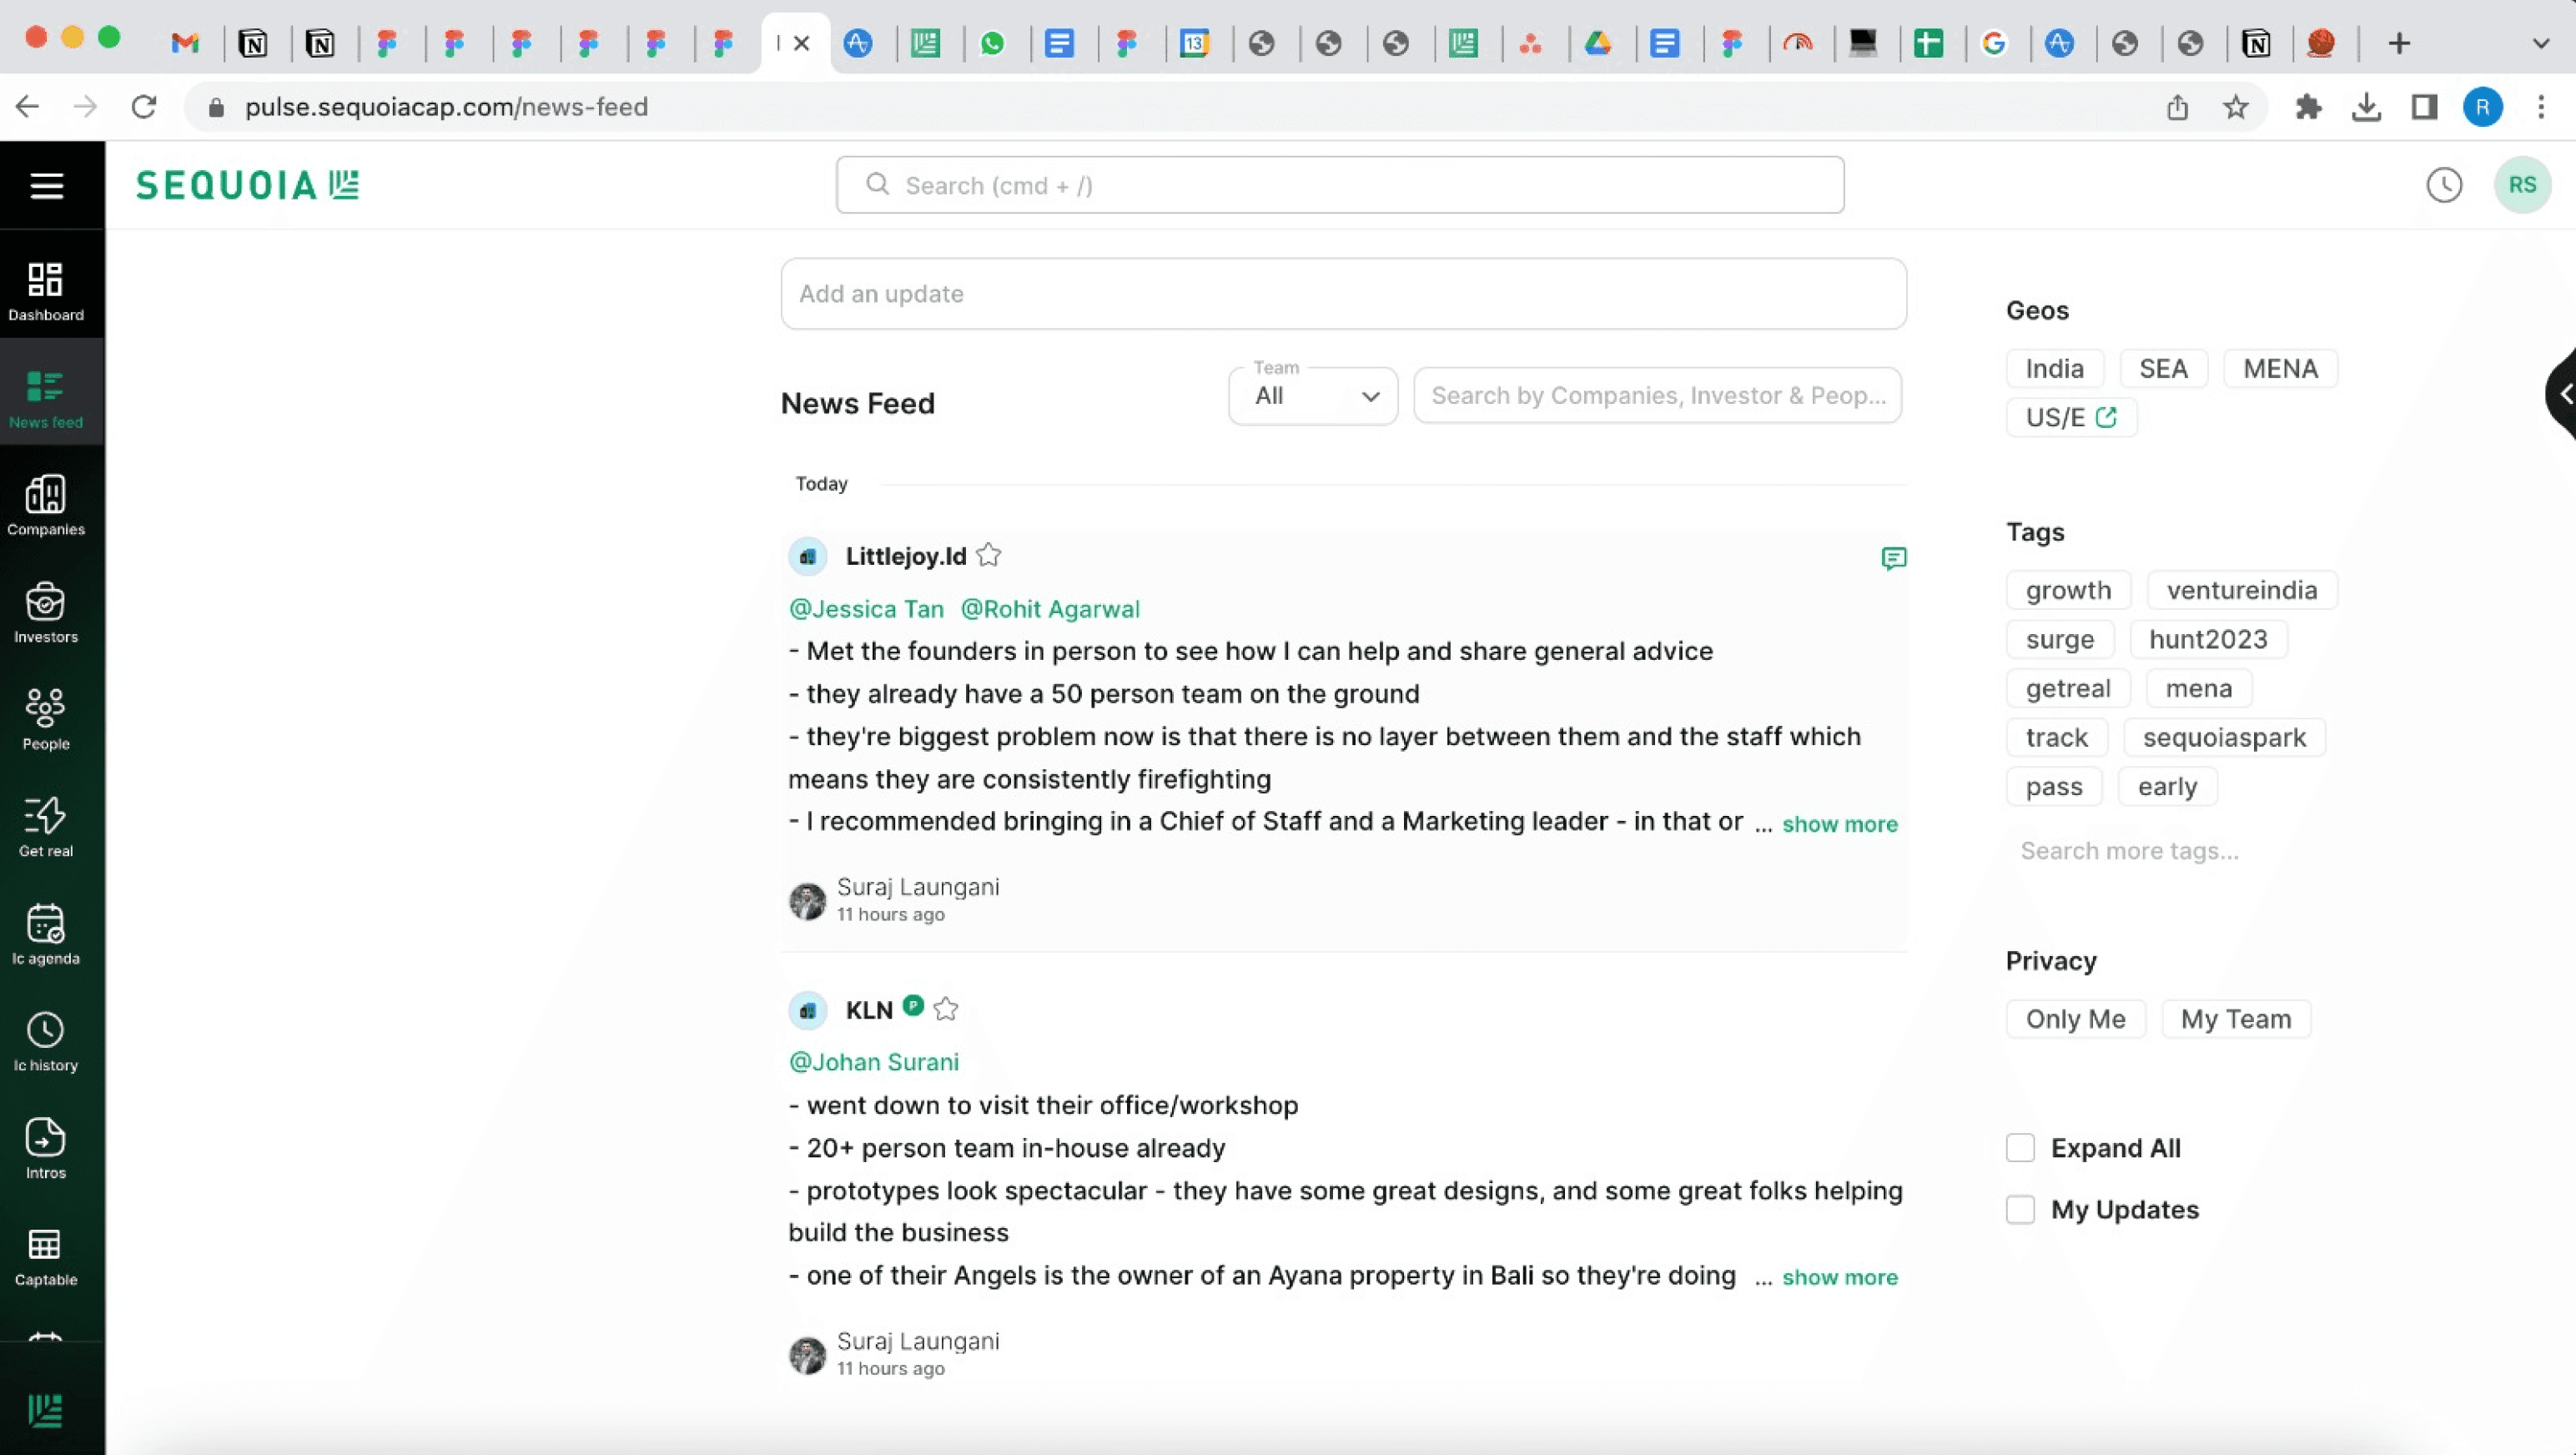Open the Dashboard from the sidebar
Screen dimensions: 2576x1455
tap(46, 291)
